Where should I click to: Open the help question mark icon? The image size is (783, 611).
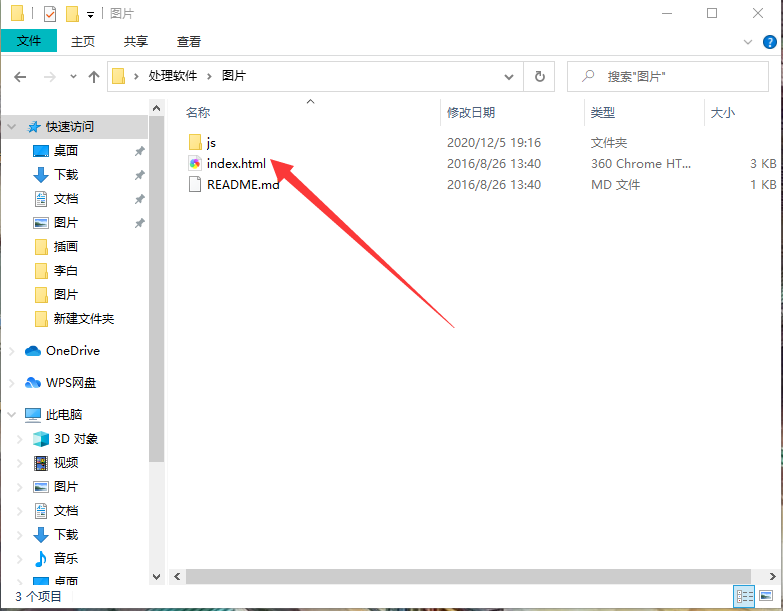[x=770, y=42]
